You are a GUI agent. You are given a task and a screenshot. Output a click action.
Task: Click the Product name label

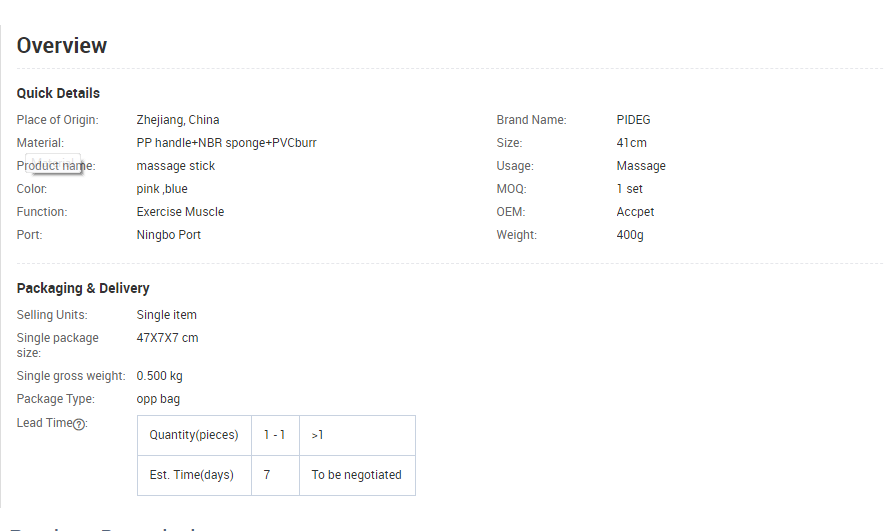coord(56,166)
